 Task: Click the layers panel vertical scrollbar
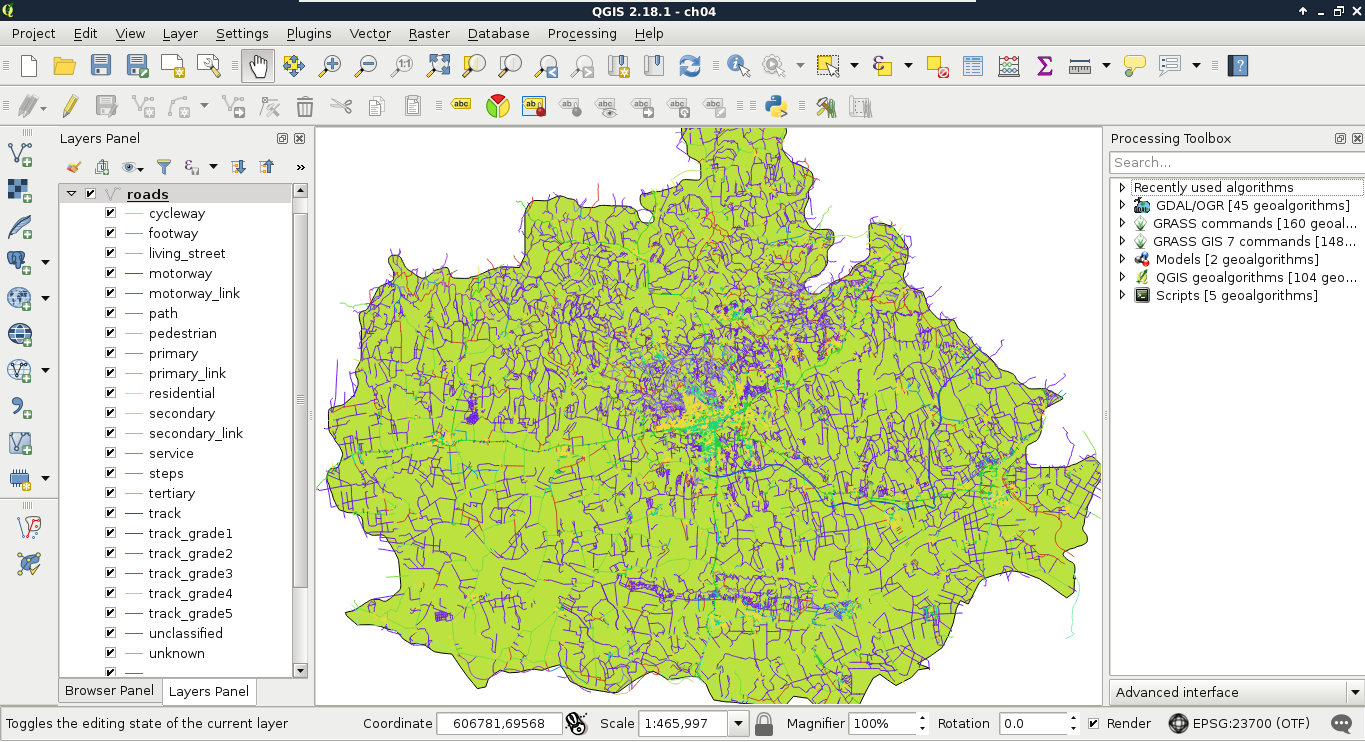click(x=300, y=400)
